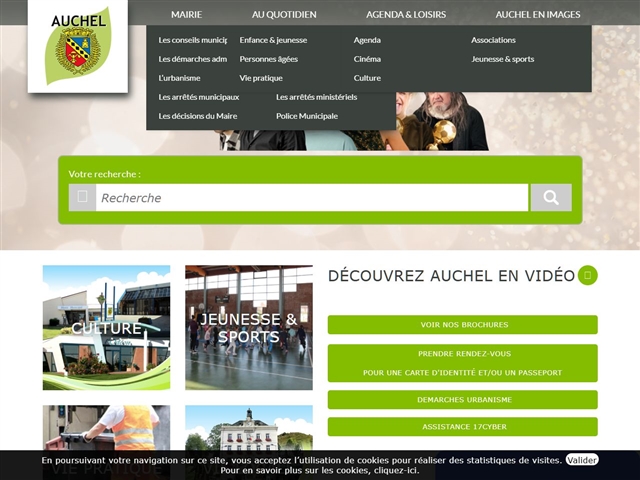Open Agenda submenu entry
640x480 pixels.
[x=367, y=40]
